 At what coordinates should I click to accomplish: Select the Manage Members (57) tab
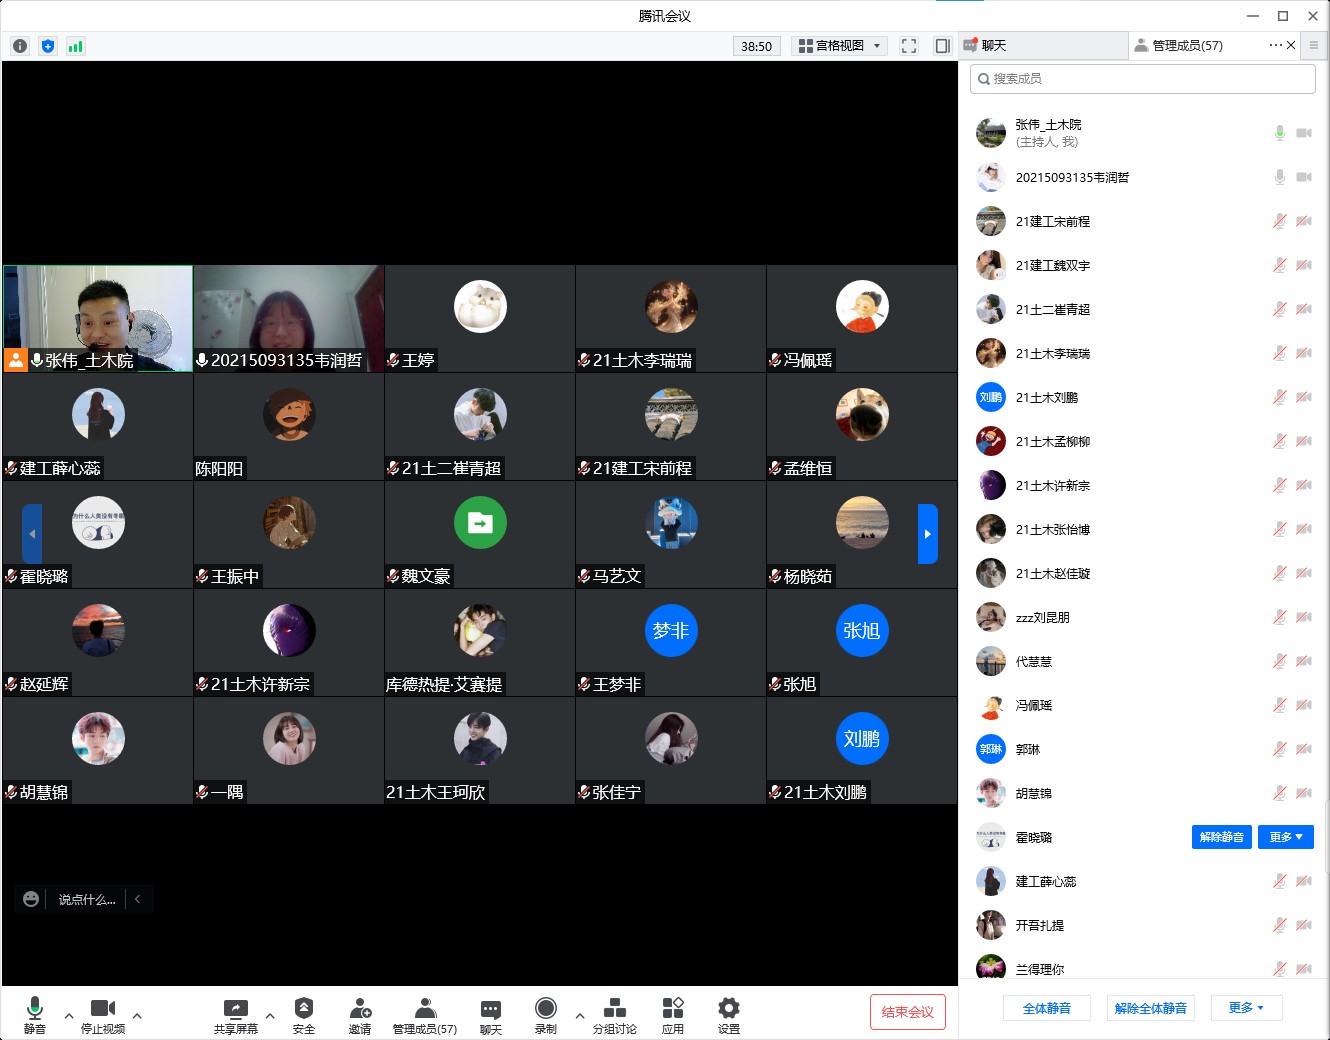pyautogui.click(x=1186, y=46)
